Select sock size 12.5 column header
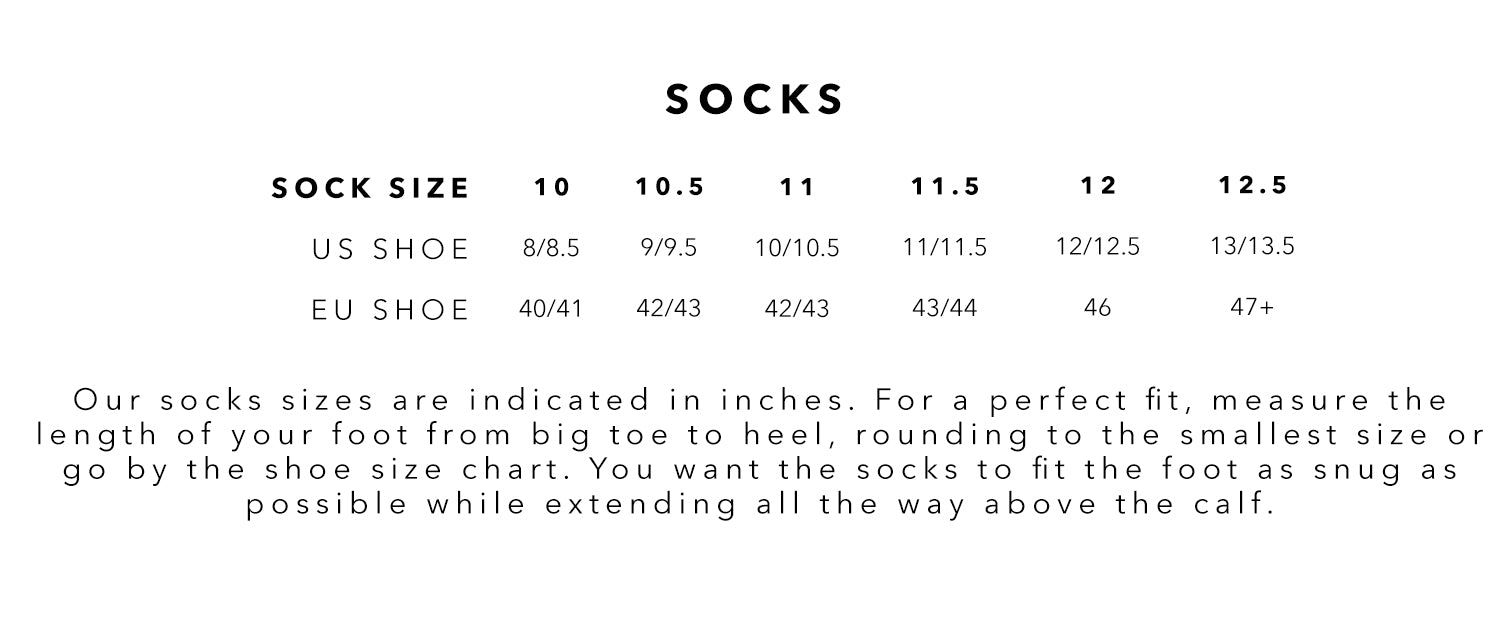The width and height of the screenshot is (1500, 620). tap(1253, 186)
